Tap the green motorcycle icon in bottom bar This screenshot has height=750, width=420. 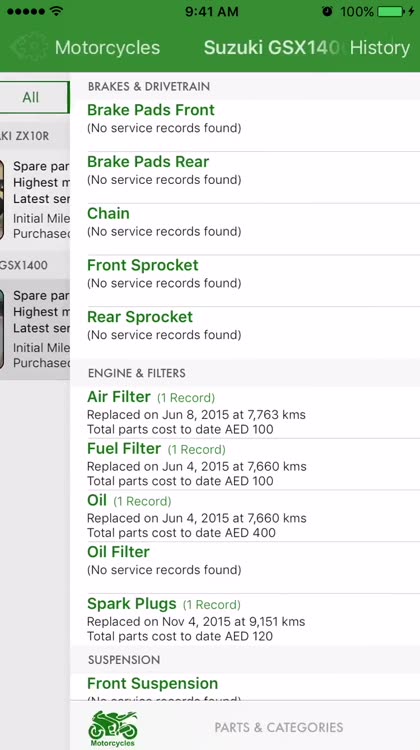coord(112,728)
